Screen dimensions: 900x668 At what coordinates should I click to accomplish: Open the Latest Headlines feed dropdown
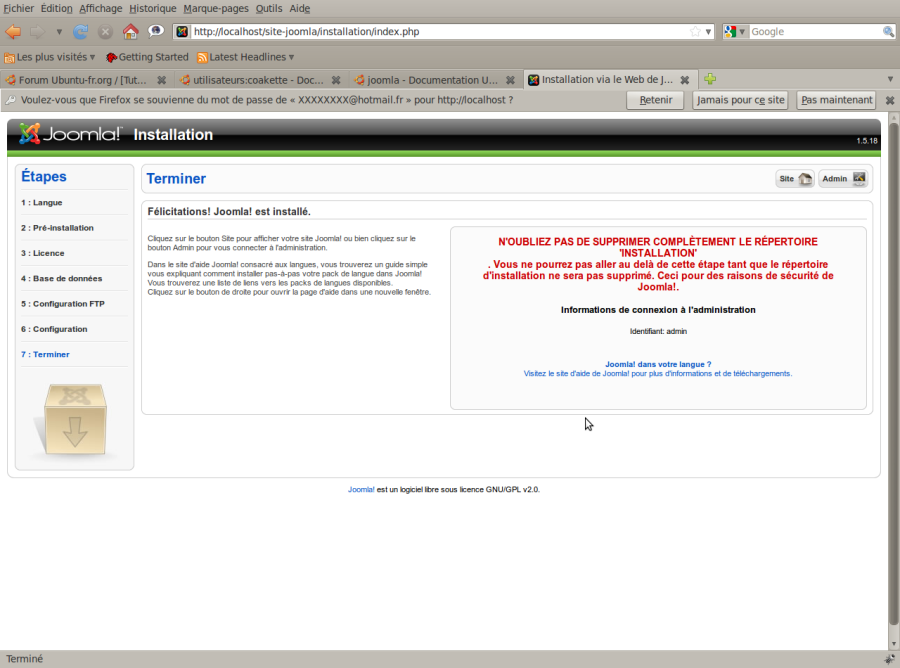246,57
